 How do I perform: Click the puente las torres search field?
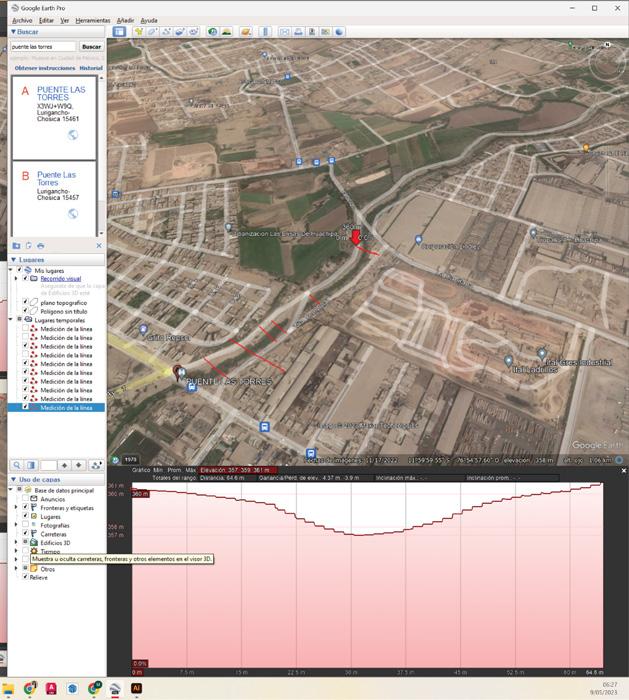(x=43, y=46)
